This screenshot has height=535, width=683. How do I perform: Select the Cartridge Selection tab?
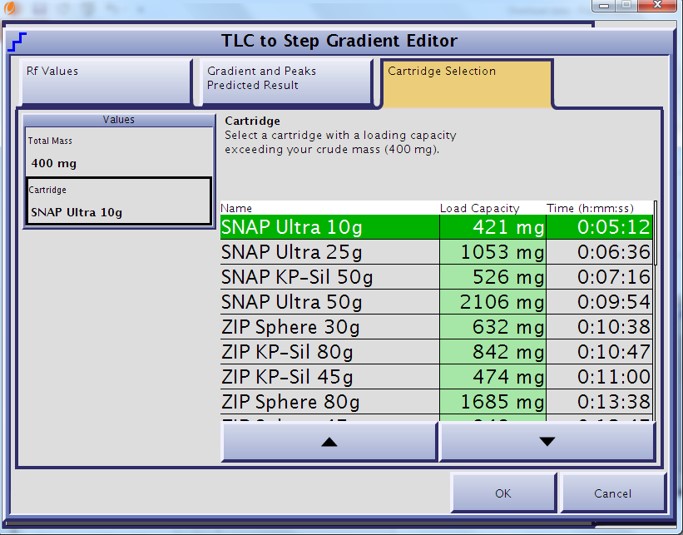coord(465,81)
